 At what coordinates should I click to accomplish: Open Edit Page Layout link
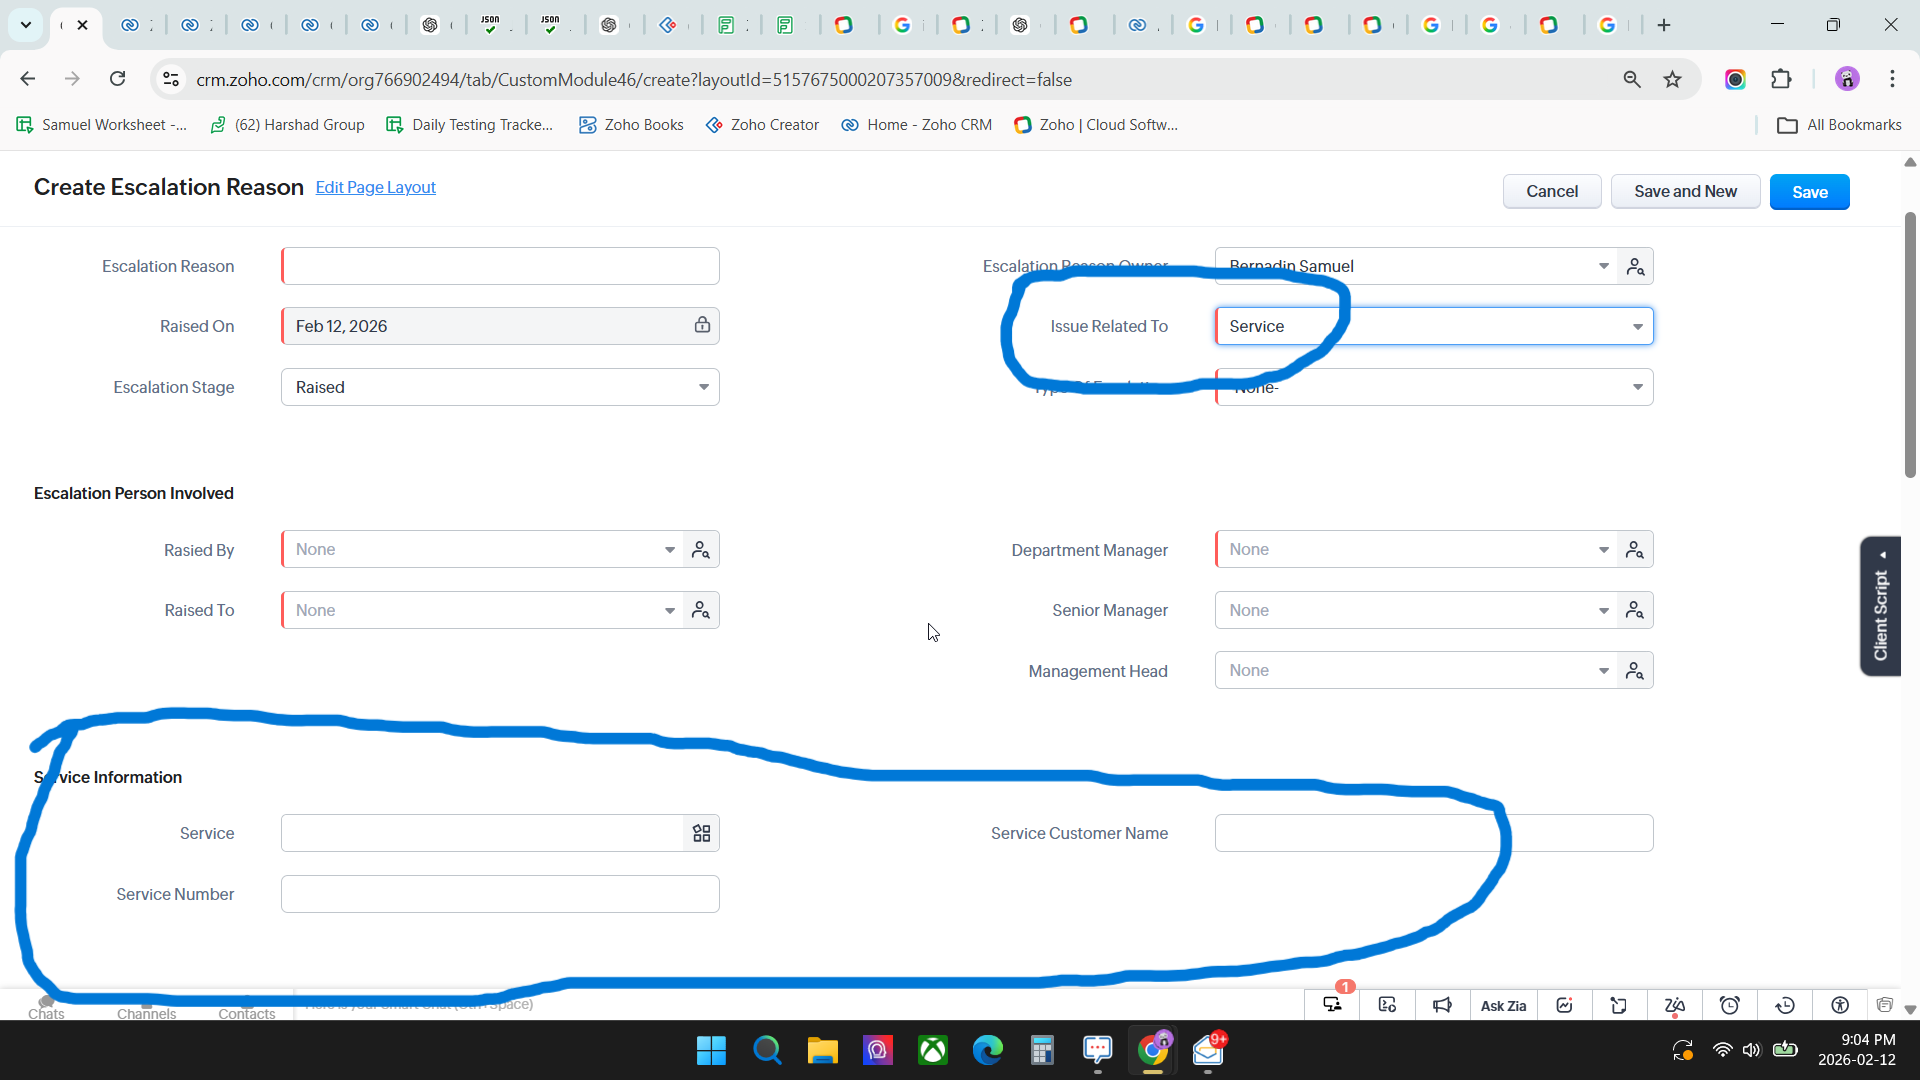[375, 188]
